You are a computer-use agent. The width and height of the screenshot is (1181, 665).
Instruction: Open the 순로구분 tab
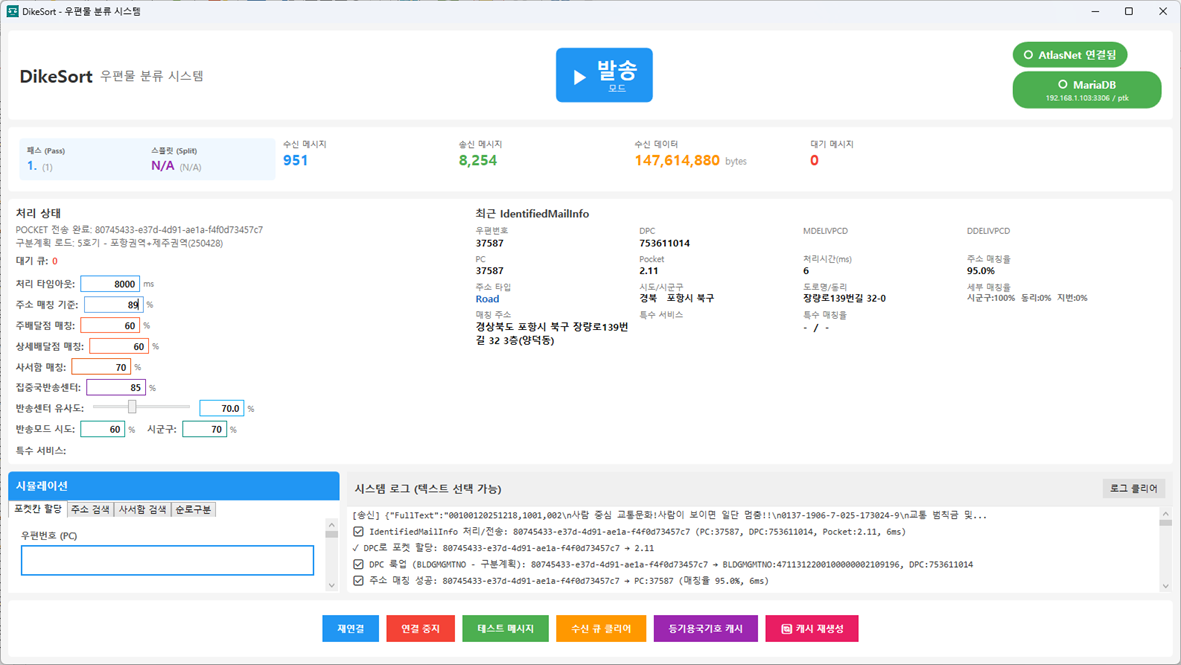[x=193, y=509]
